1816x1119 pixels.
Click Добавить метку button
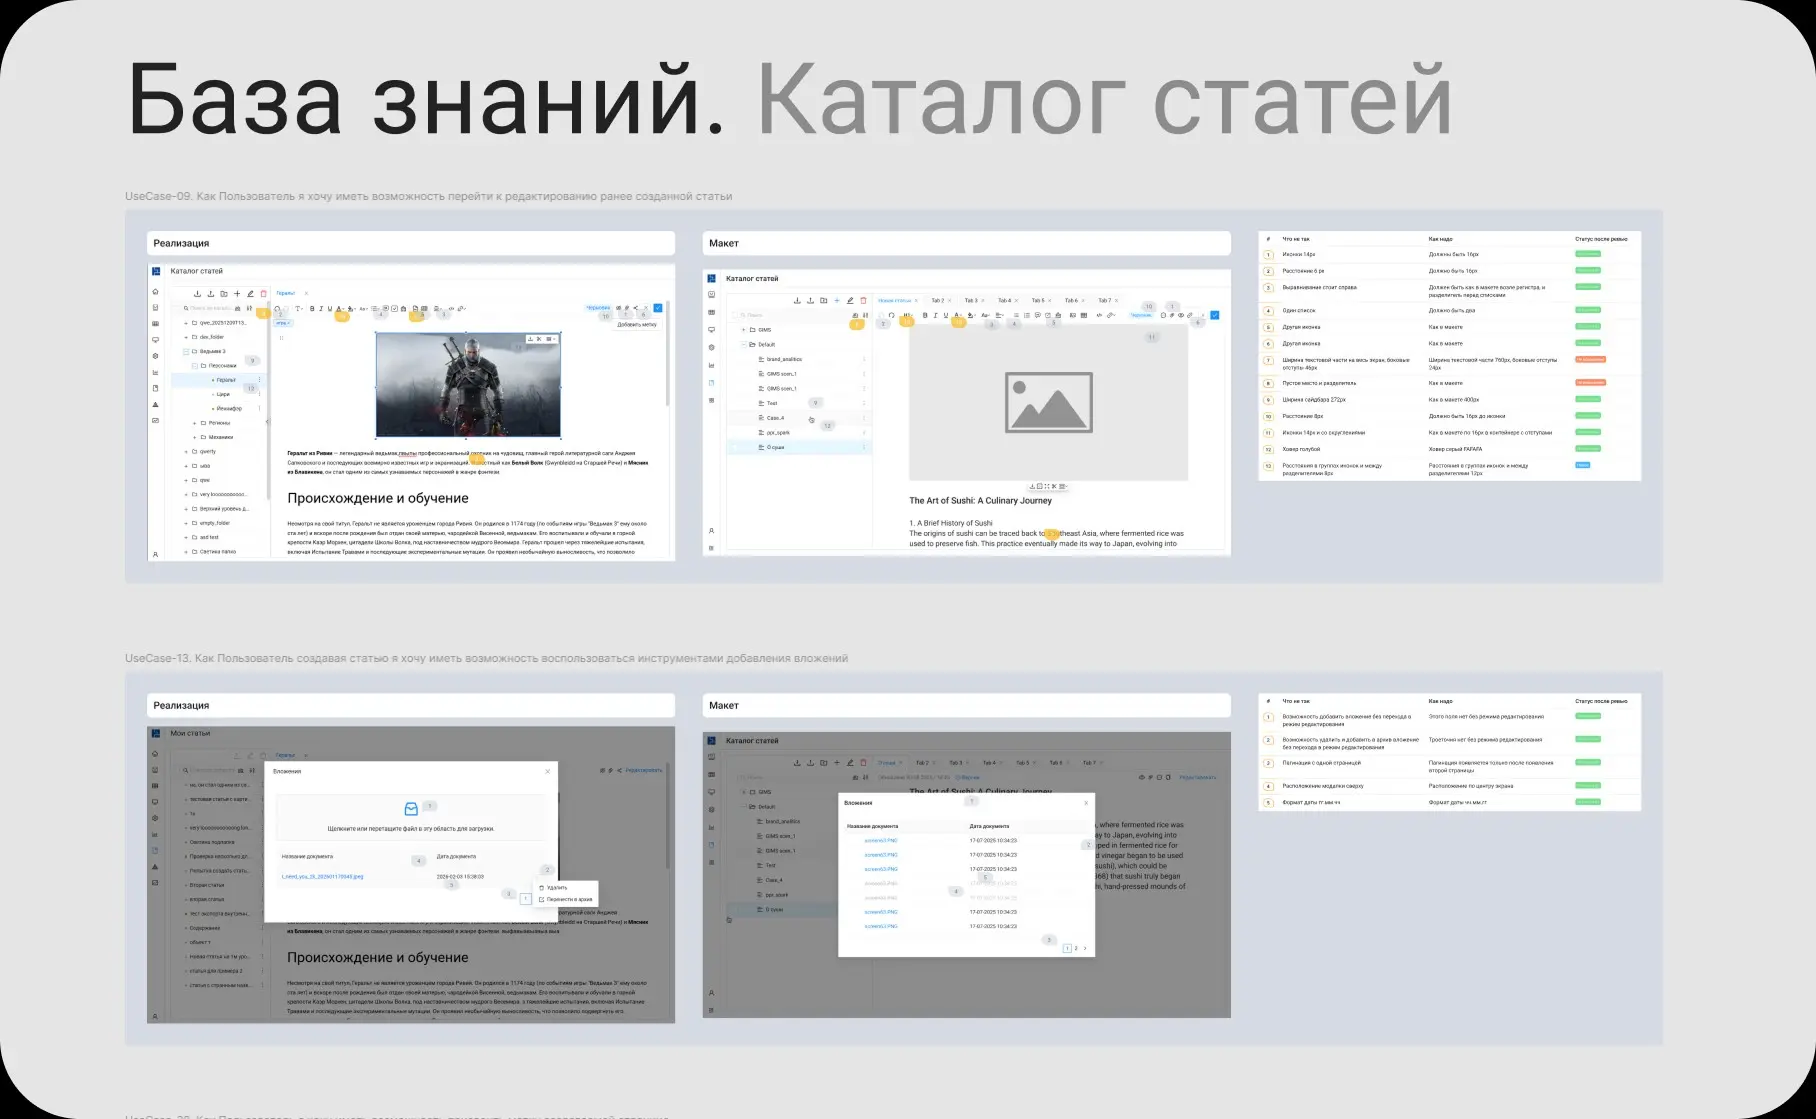click(x=637, y=324)
